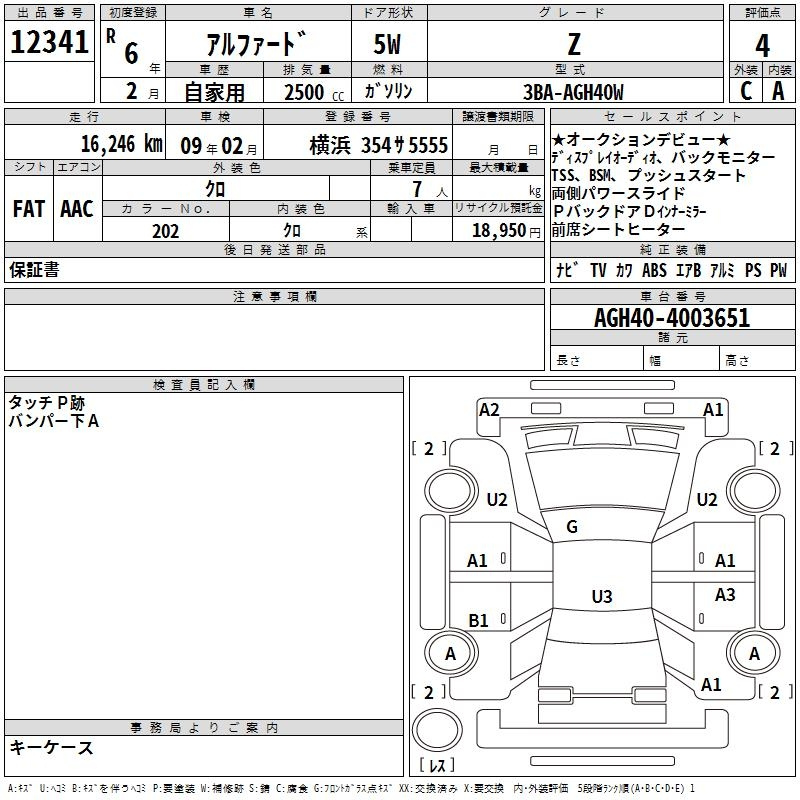Viewport: 800px width, 800px height.
Task: Click the mileage 16,246 km
Action: [x=122, y=144]
